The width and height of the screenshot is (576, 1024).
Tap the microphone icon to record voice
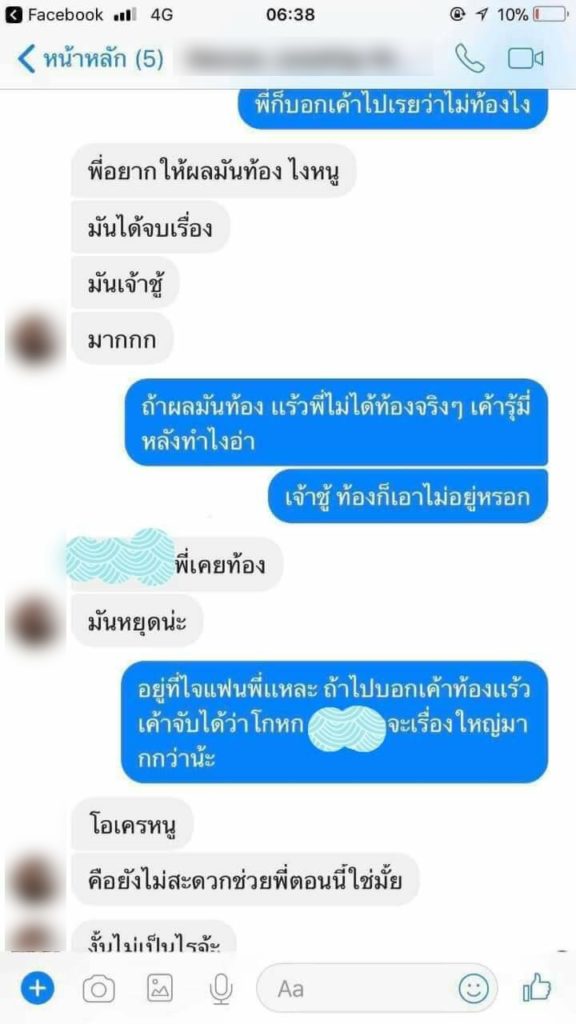point(221,989)
